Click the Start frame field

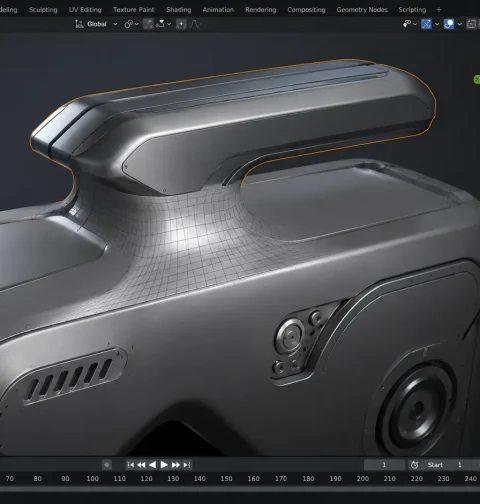449,465
